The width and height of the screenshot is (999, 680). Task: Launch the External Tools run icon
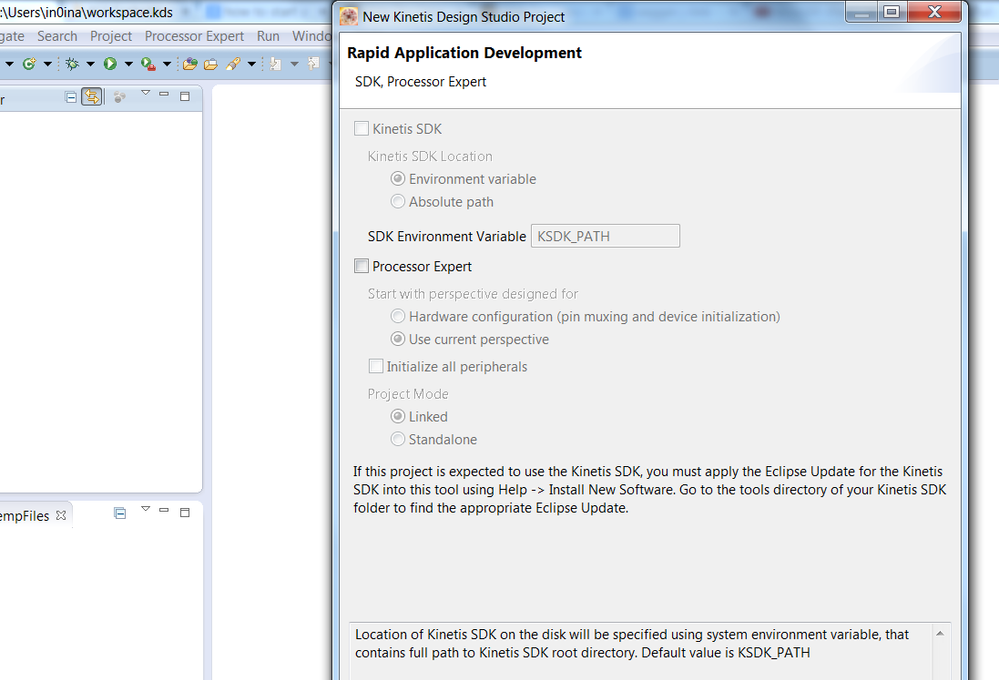[x=148, y=64]
